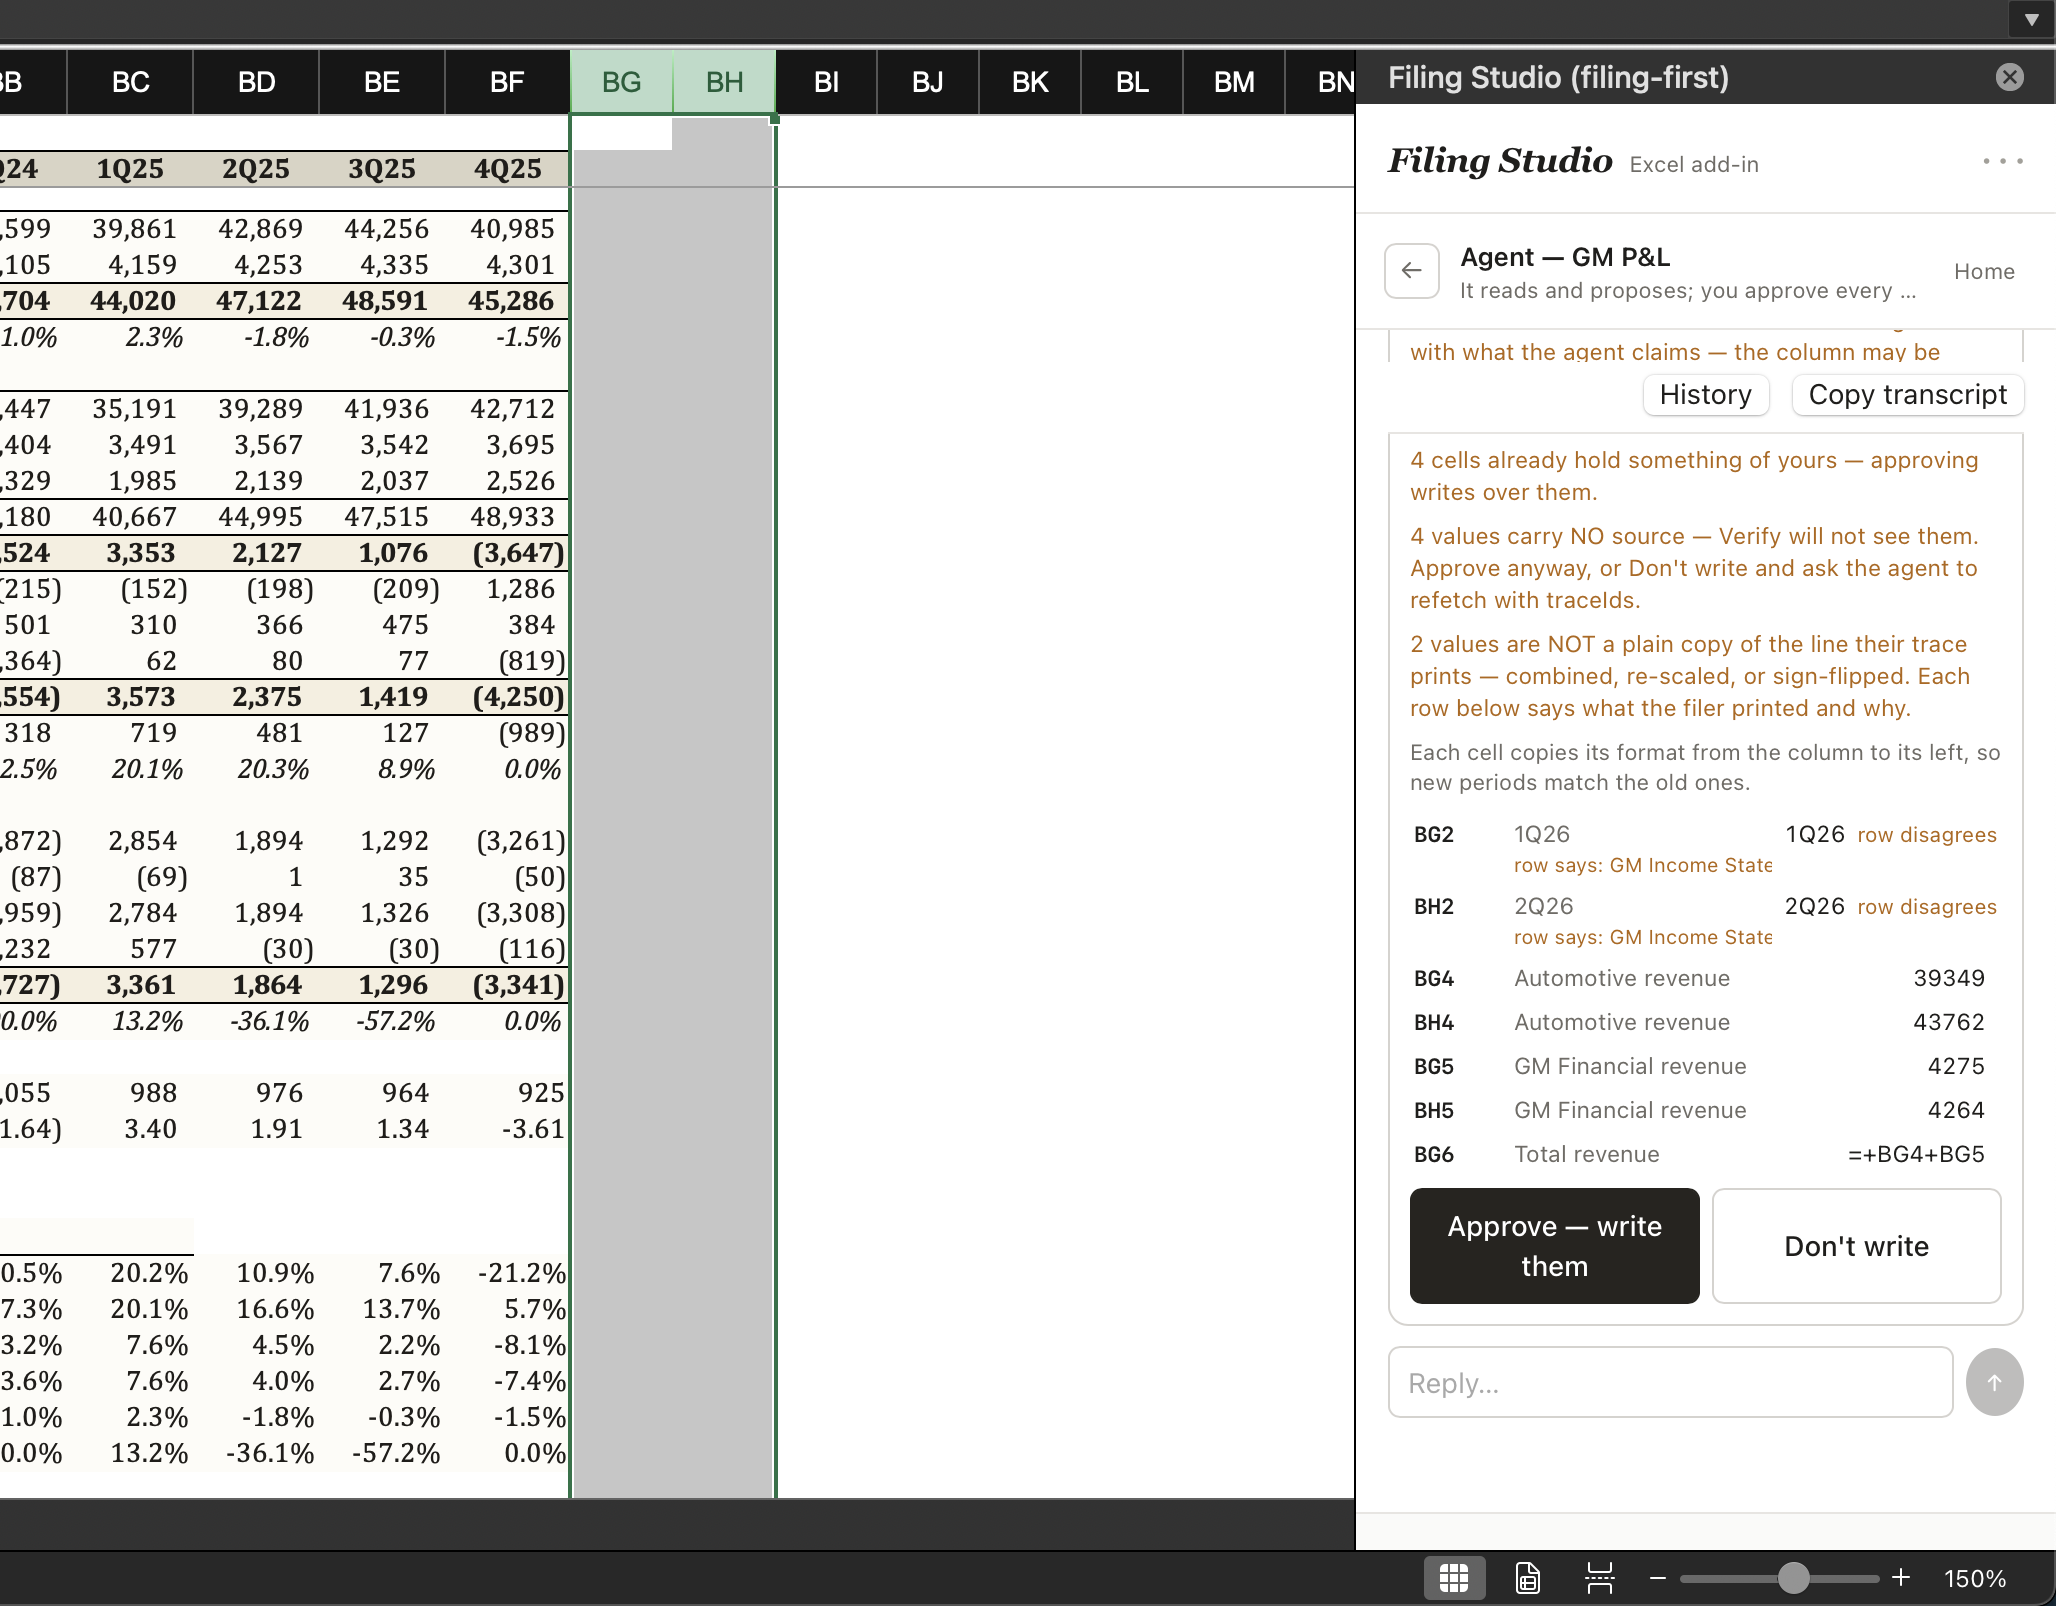Adjust the zoom slider handle
Image resolution: width=2056 pixels, height=1606 pixels.
tap(1794, 1578)
